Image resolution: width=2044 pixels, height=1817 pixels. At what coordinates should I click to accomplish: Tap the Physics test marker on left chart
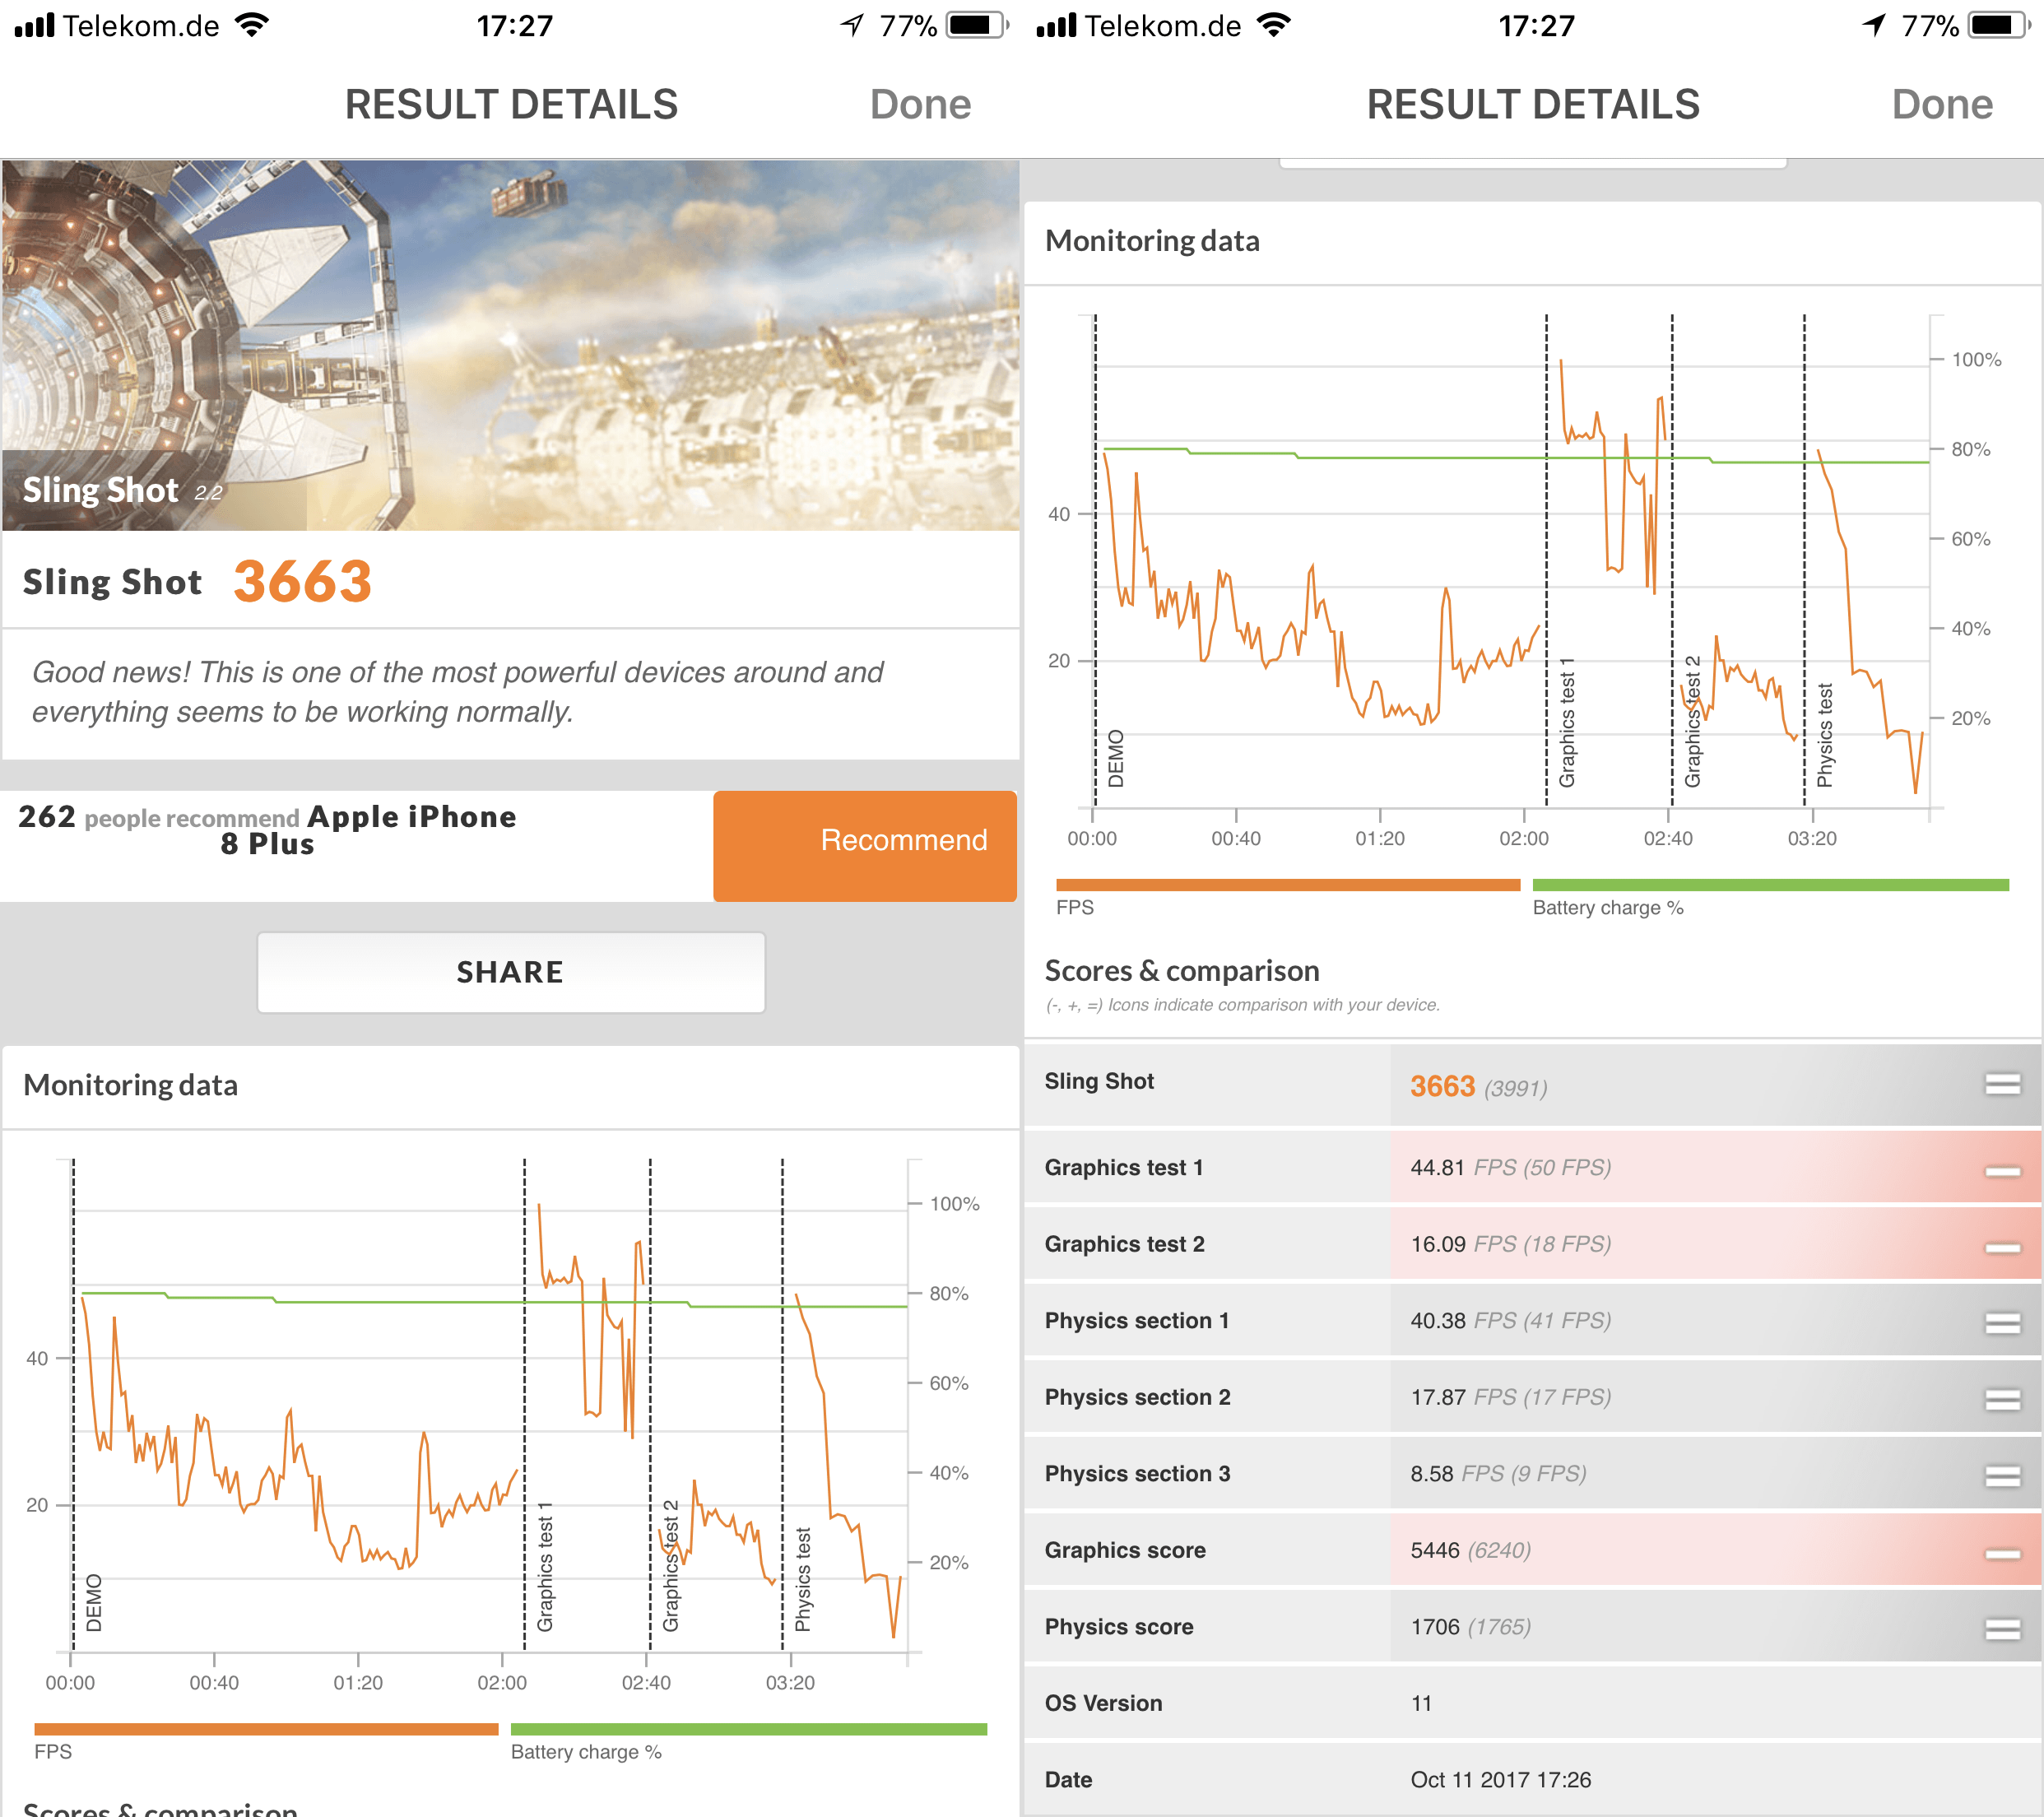(803, 1578)
